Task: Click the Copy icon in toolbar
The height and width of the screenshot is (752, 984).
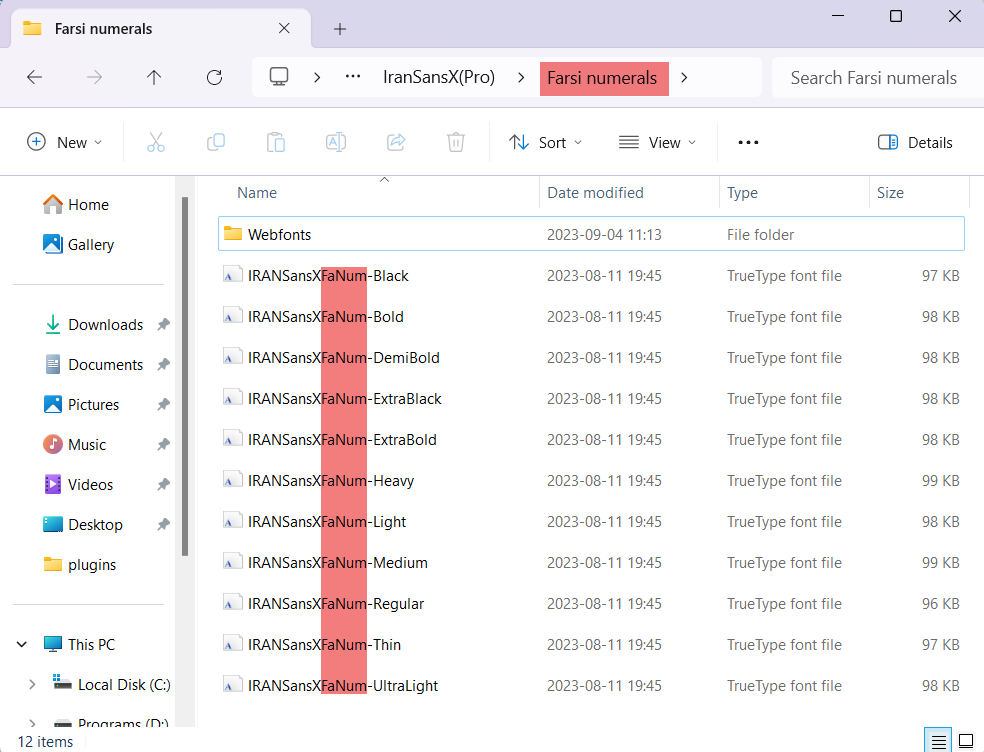Action: tap(216, 142)
